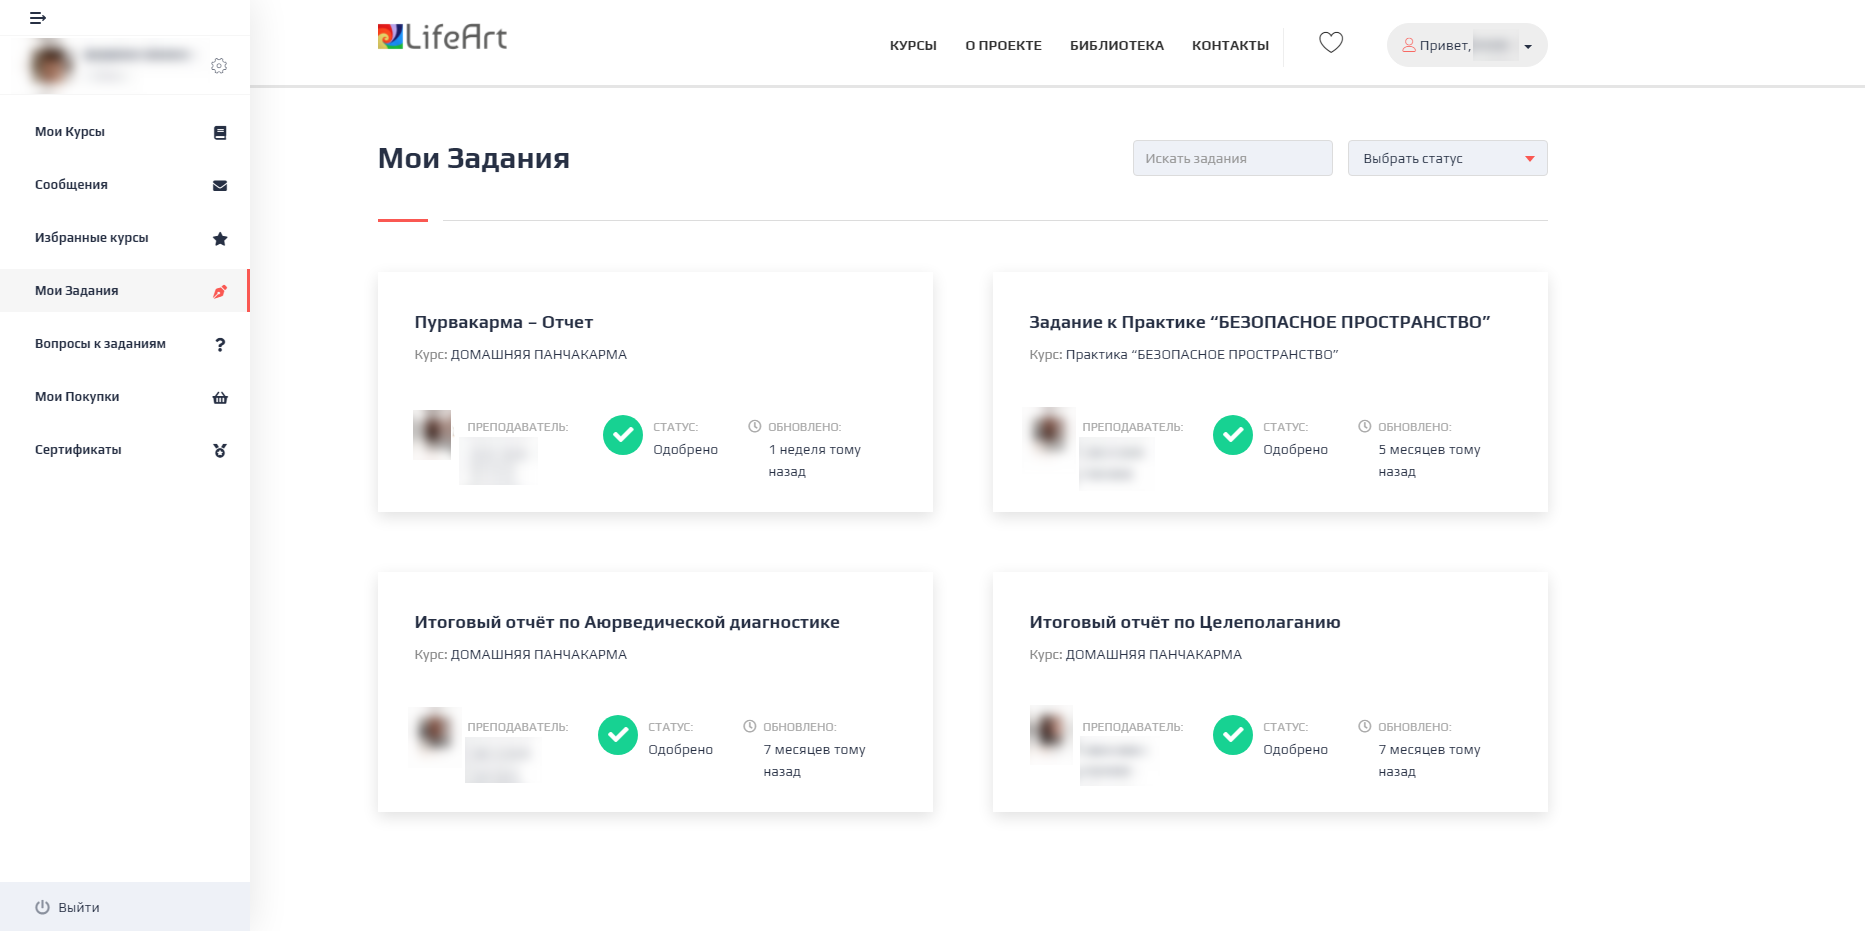Click the book icon beside Мои Курсы

(x=220, y=133)
